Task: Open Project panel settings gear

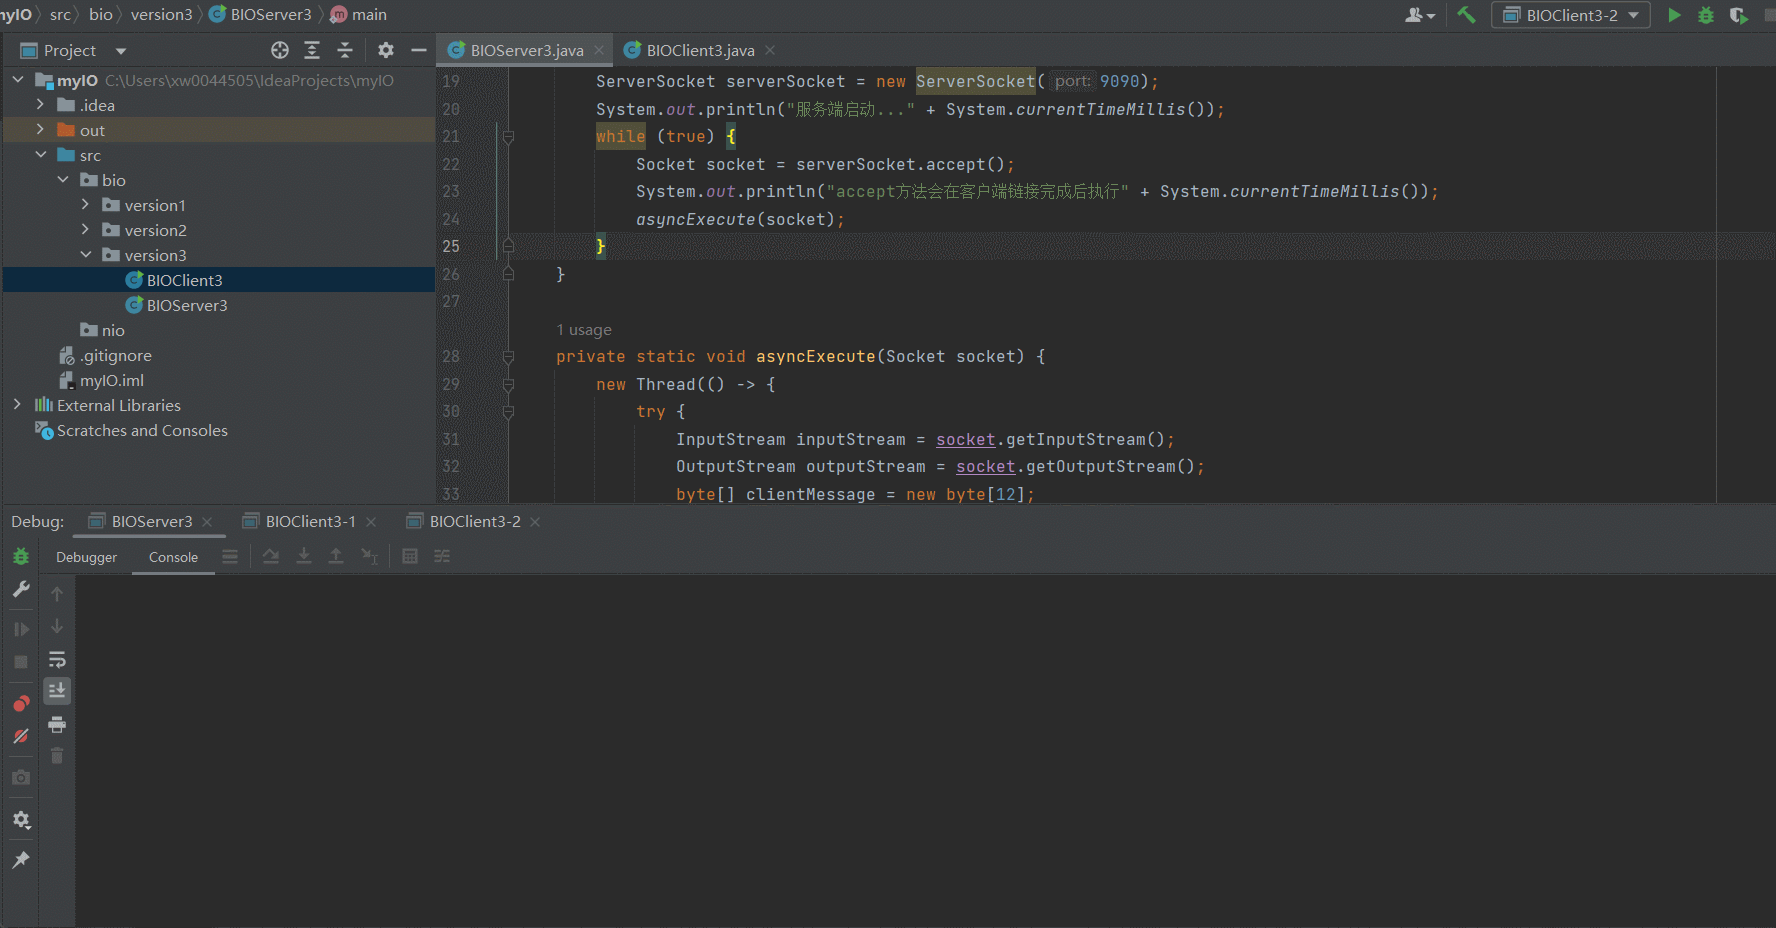Action: (x=386, y=50)
